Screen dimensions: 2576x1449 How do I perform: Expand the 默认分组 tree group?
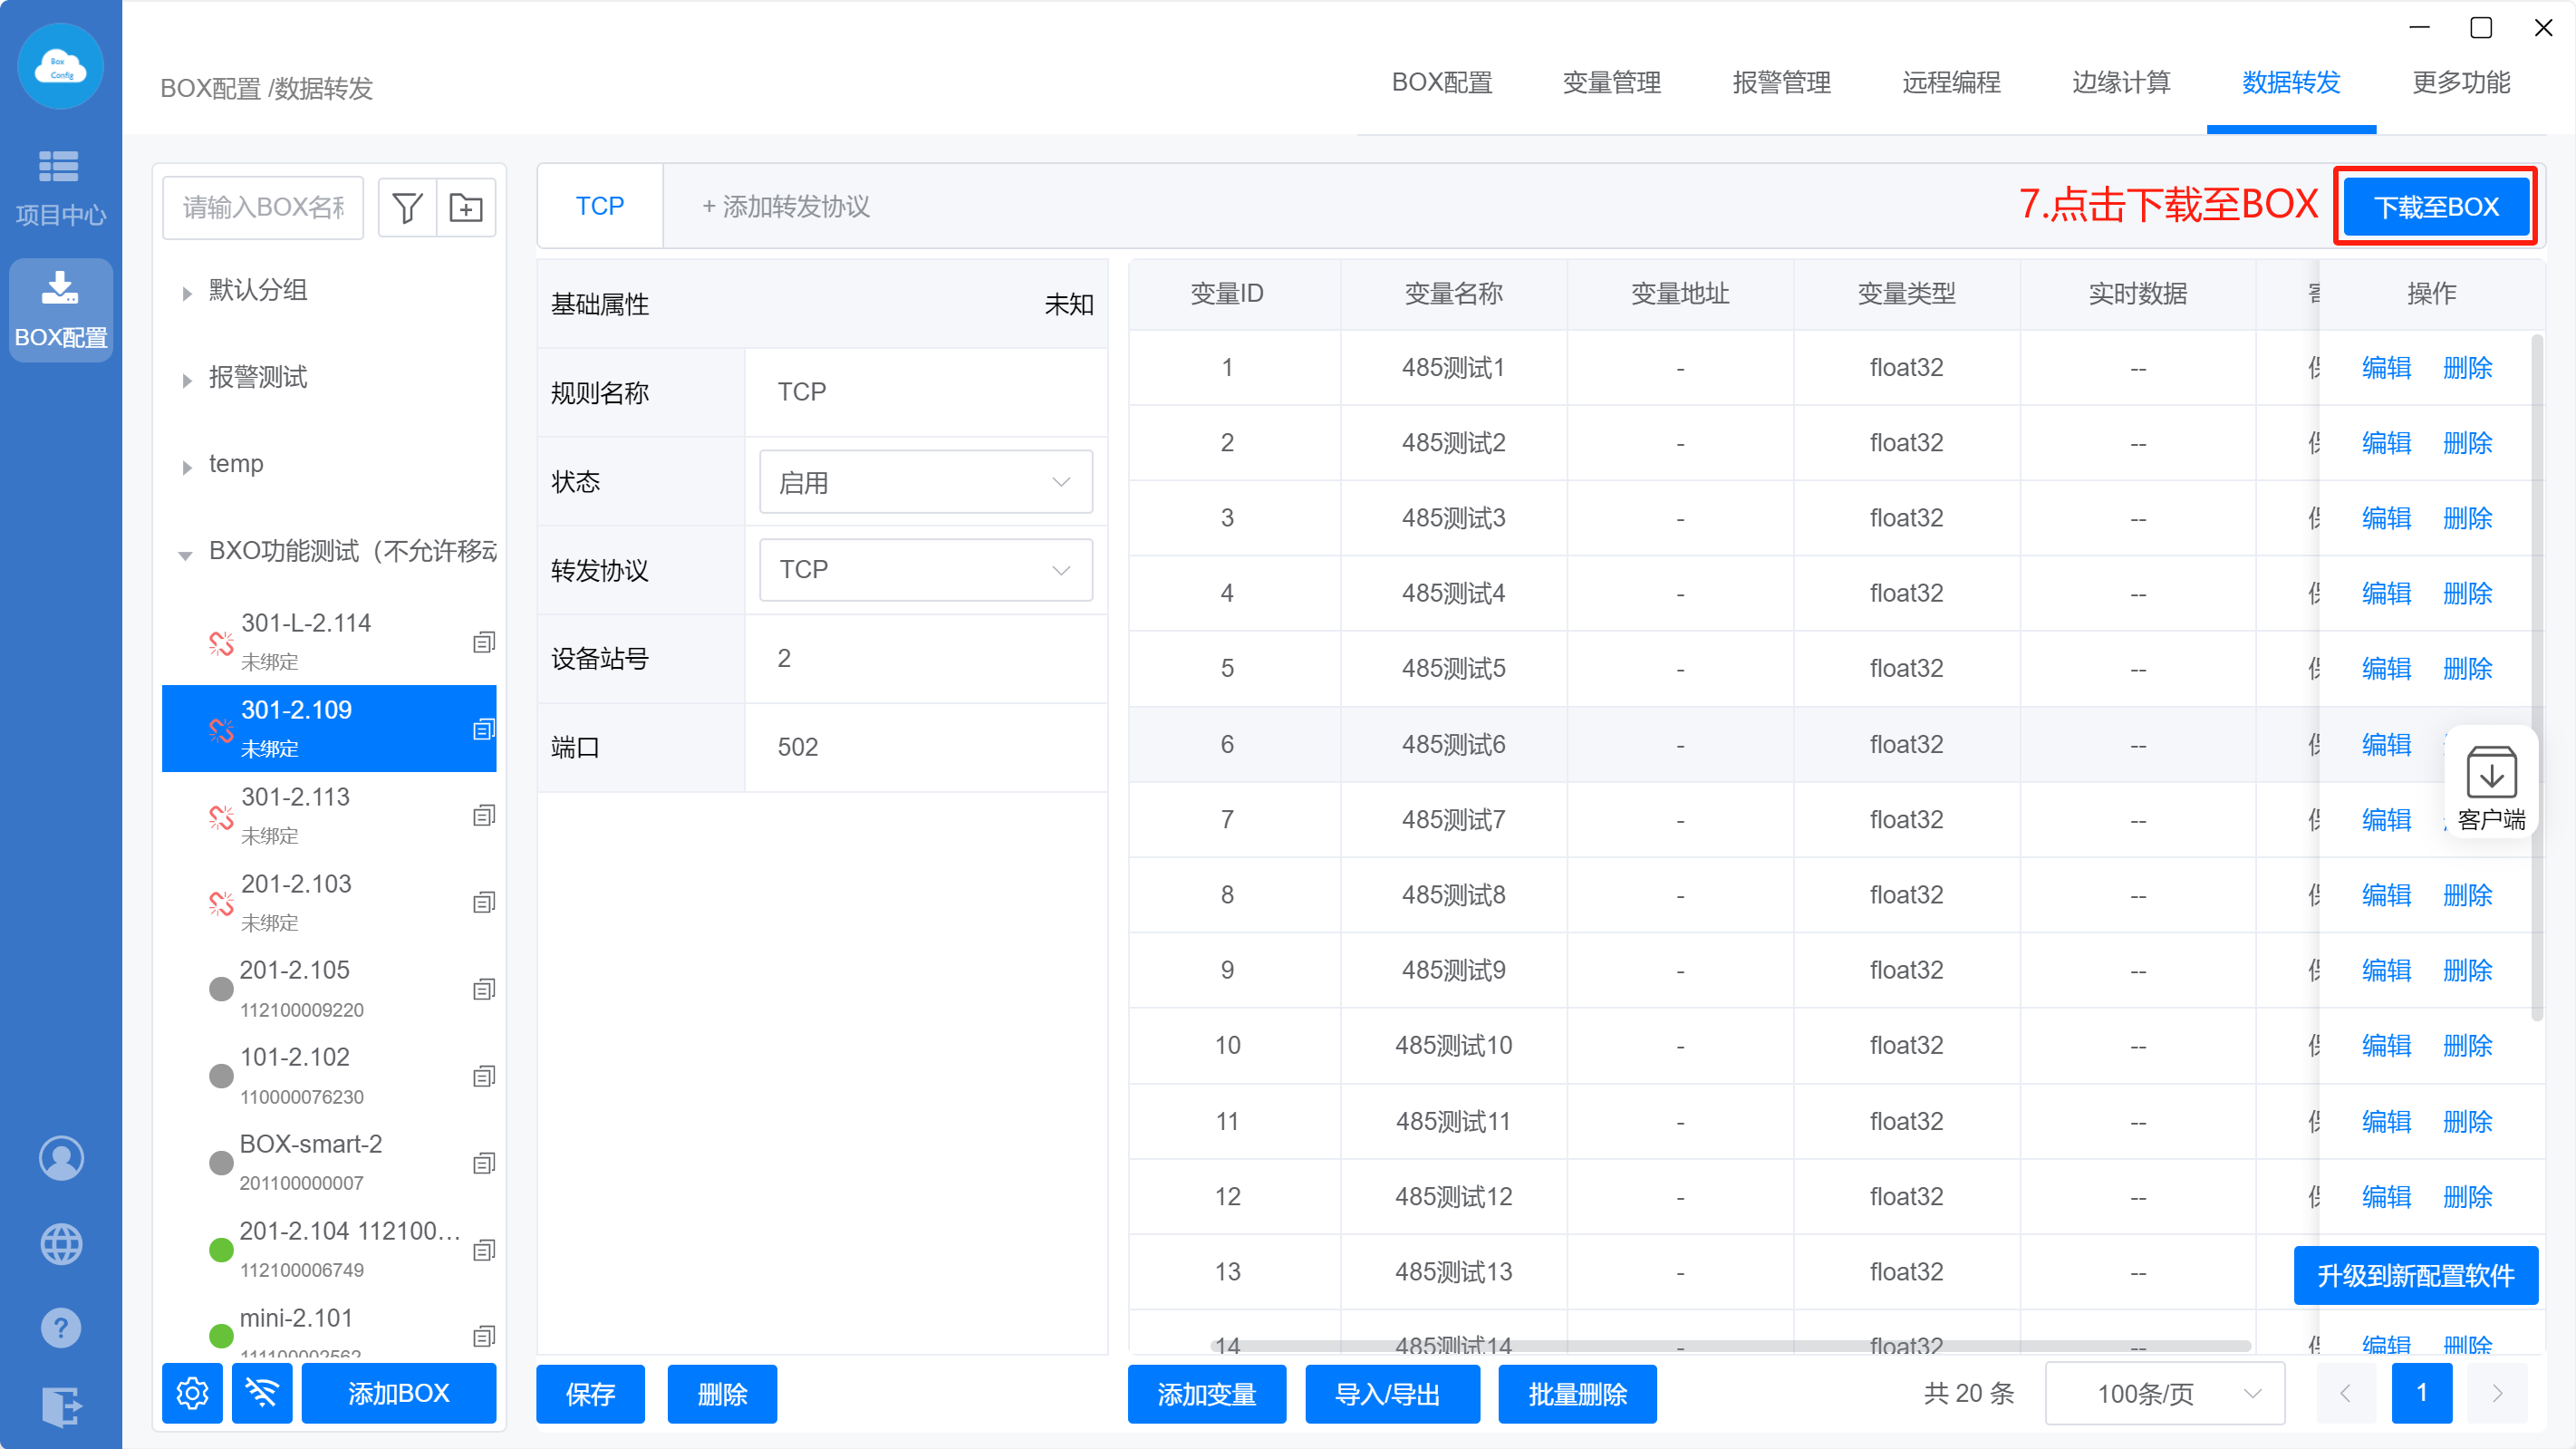(186, 293)
